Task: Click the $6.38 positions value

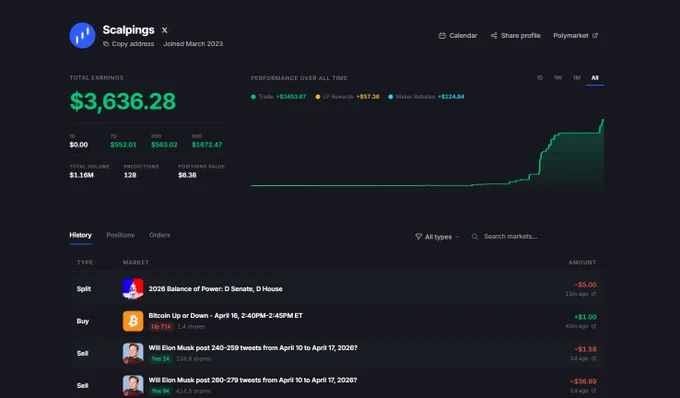Action: (x=187, y=175)
